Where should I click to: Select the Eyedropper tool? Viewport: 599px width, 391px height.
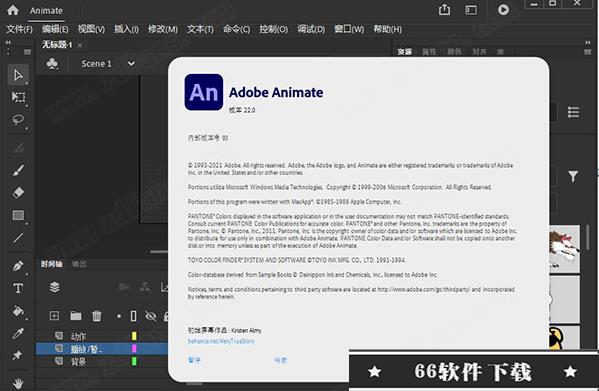coord(18,333)
